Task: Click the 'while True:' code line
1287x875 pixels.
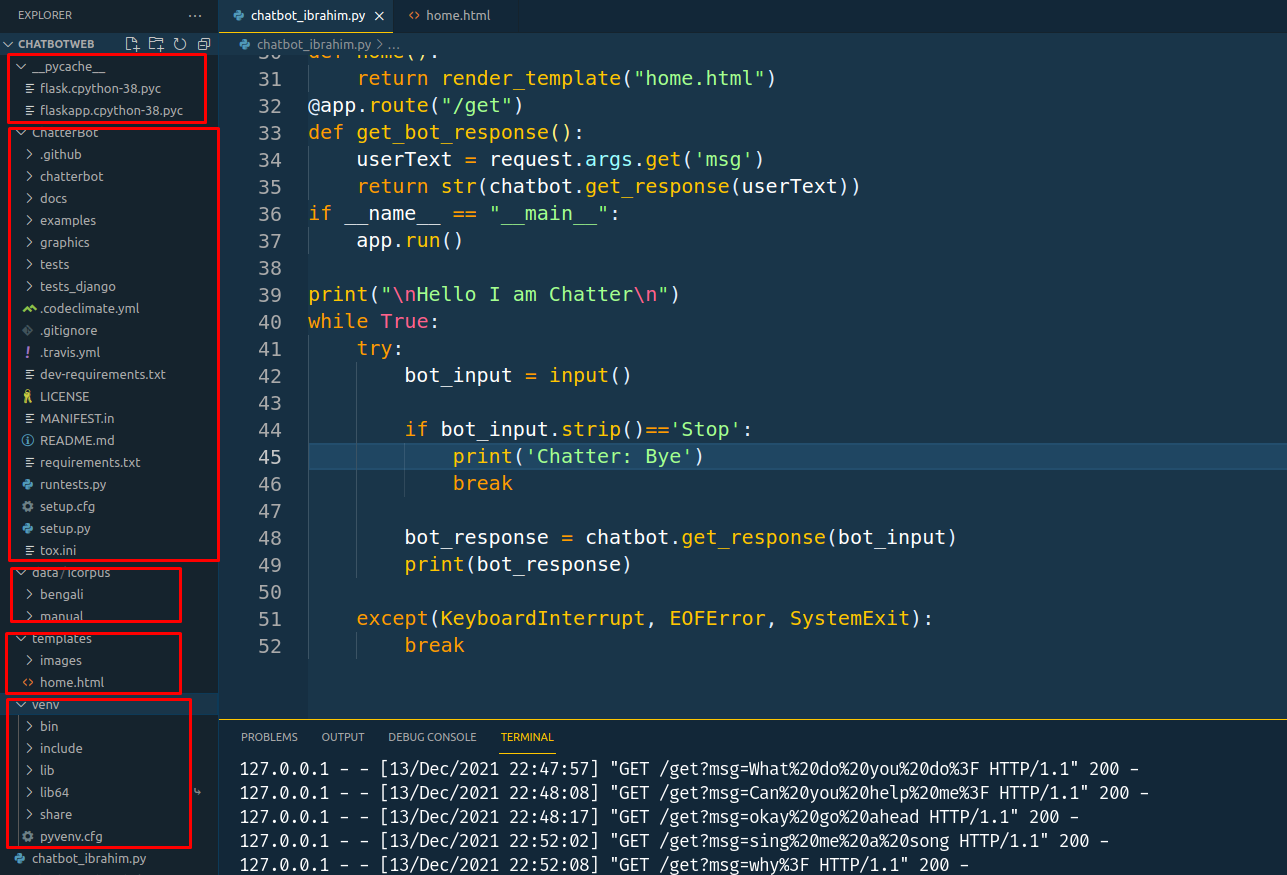Action: coord(374,321)
